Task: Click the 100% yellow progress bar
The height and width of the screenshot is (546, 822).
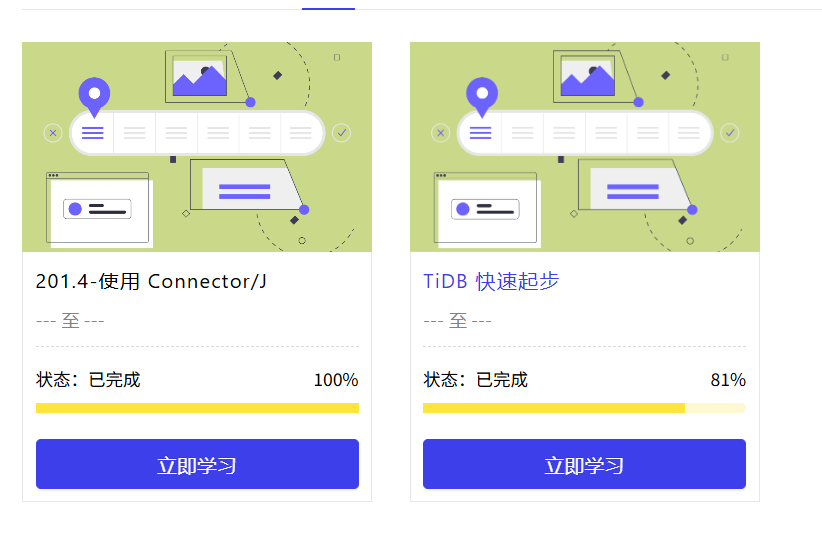Action: [197, 408]
